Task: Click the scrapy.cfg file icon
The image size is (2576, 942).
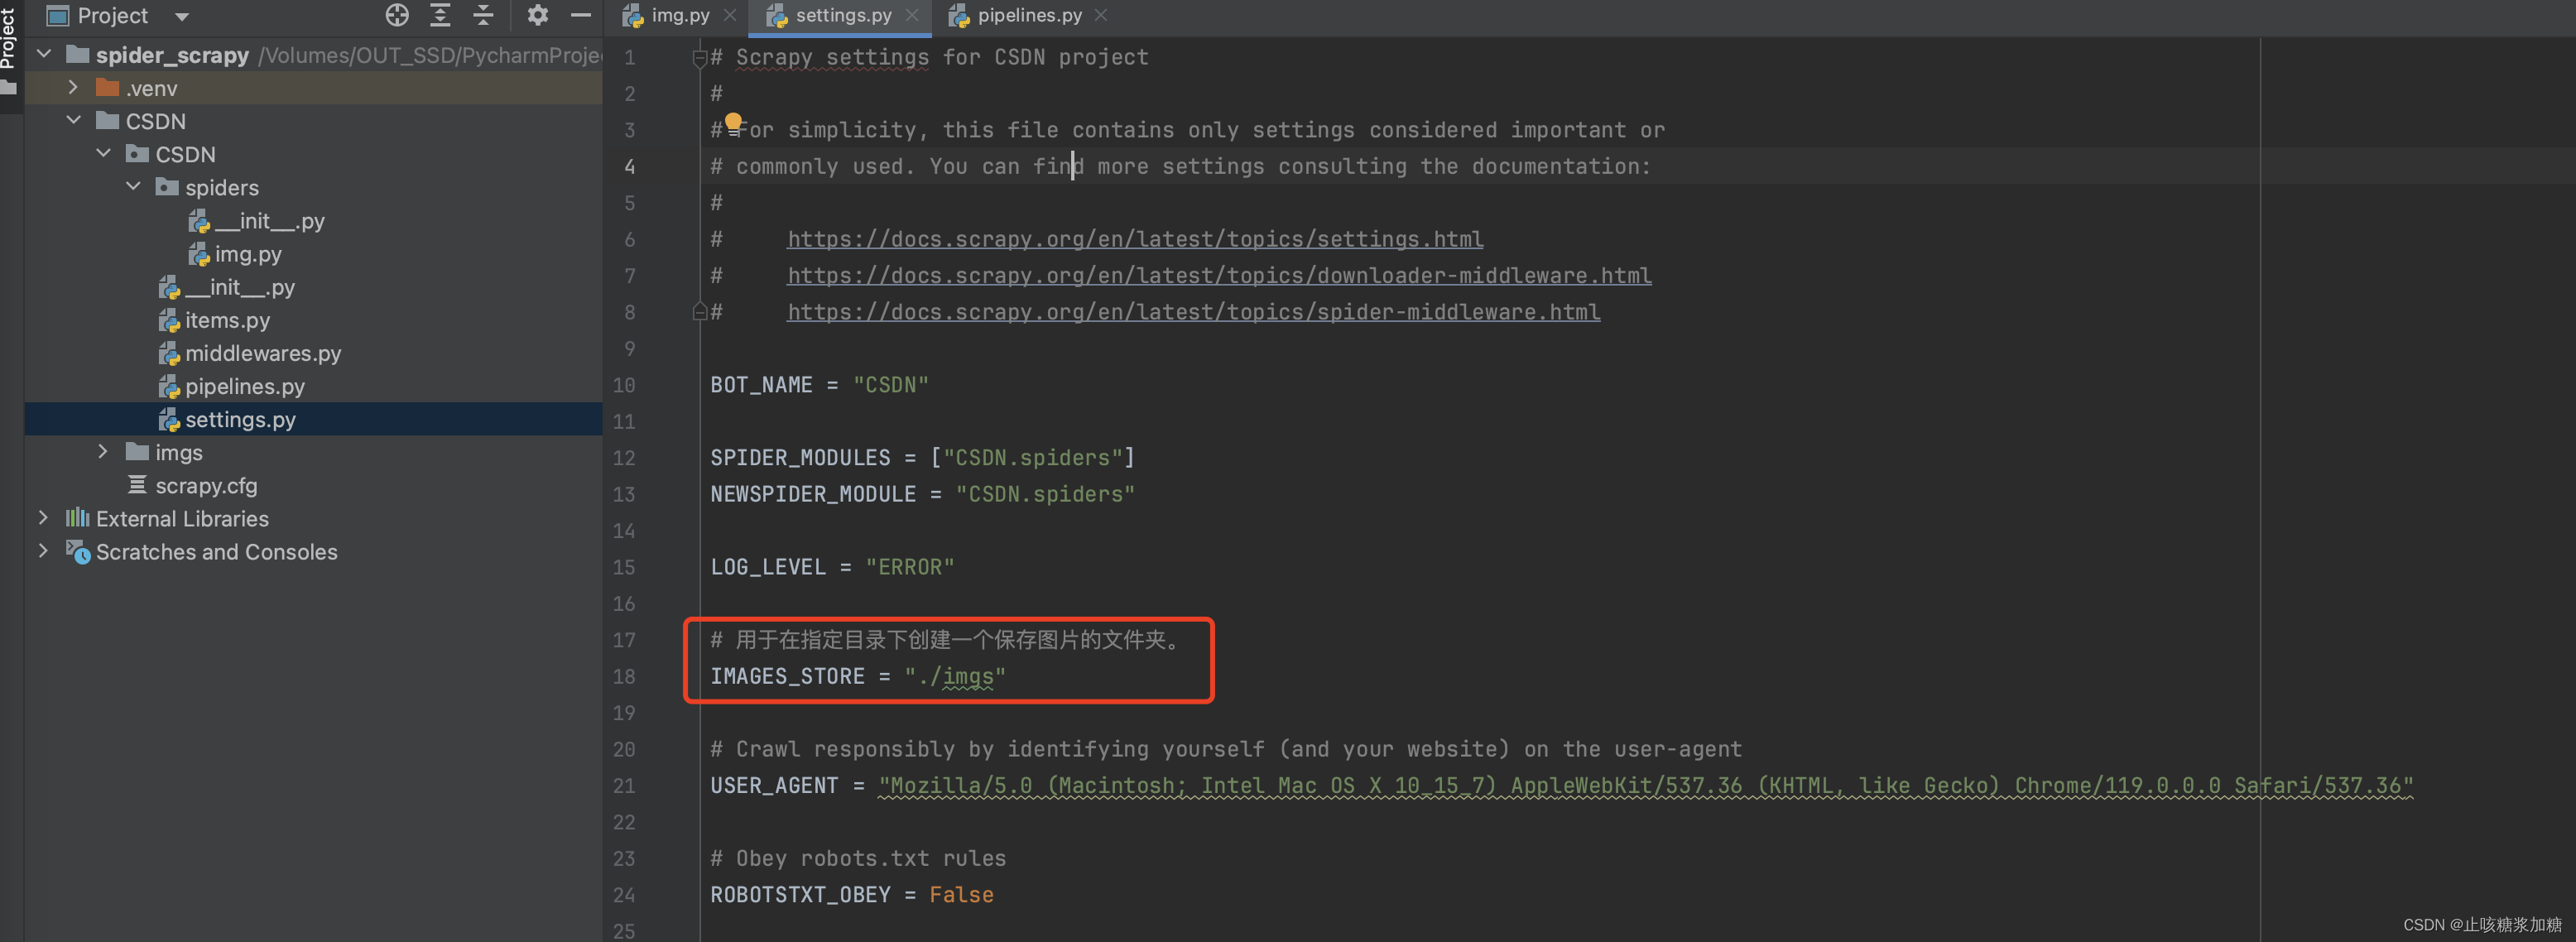Action: [137, 485]
